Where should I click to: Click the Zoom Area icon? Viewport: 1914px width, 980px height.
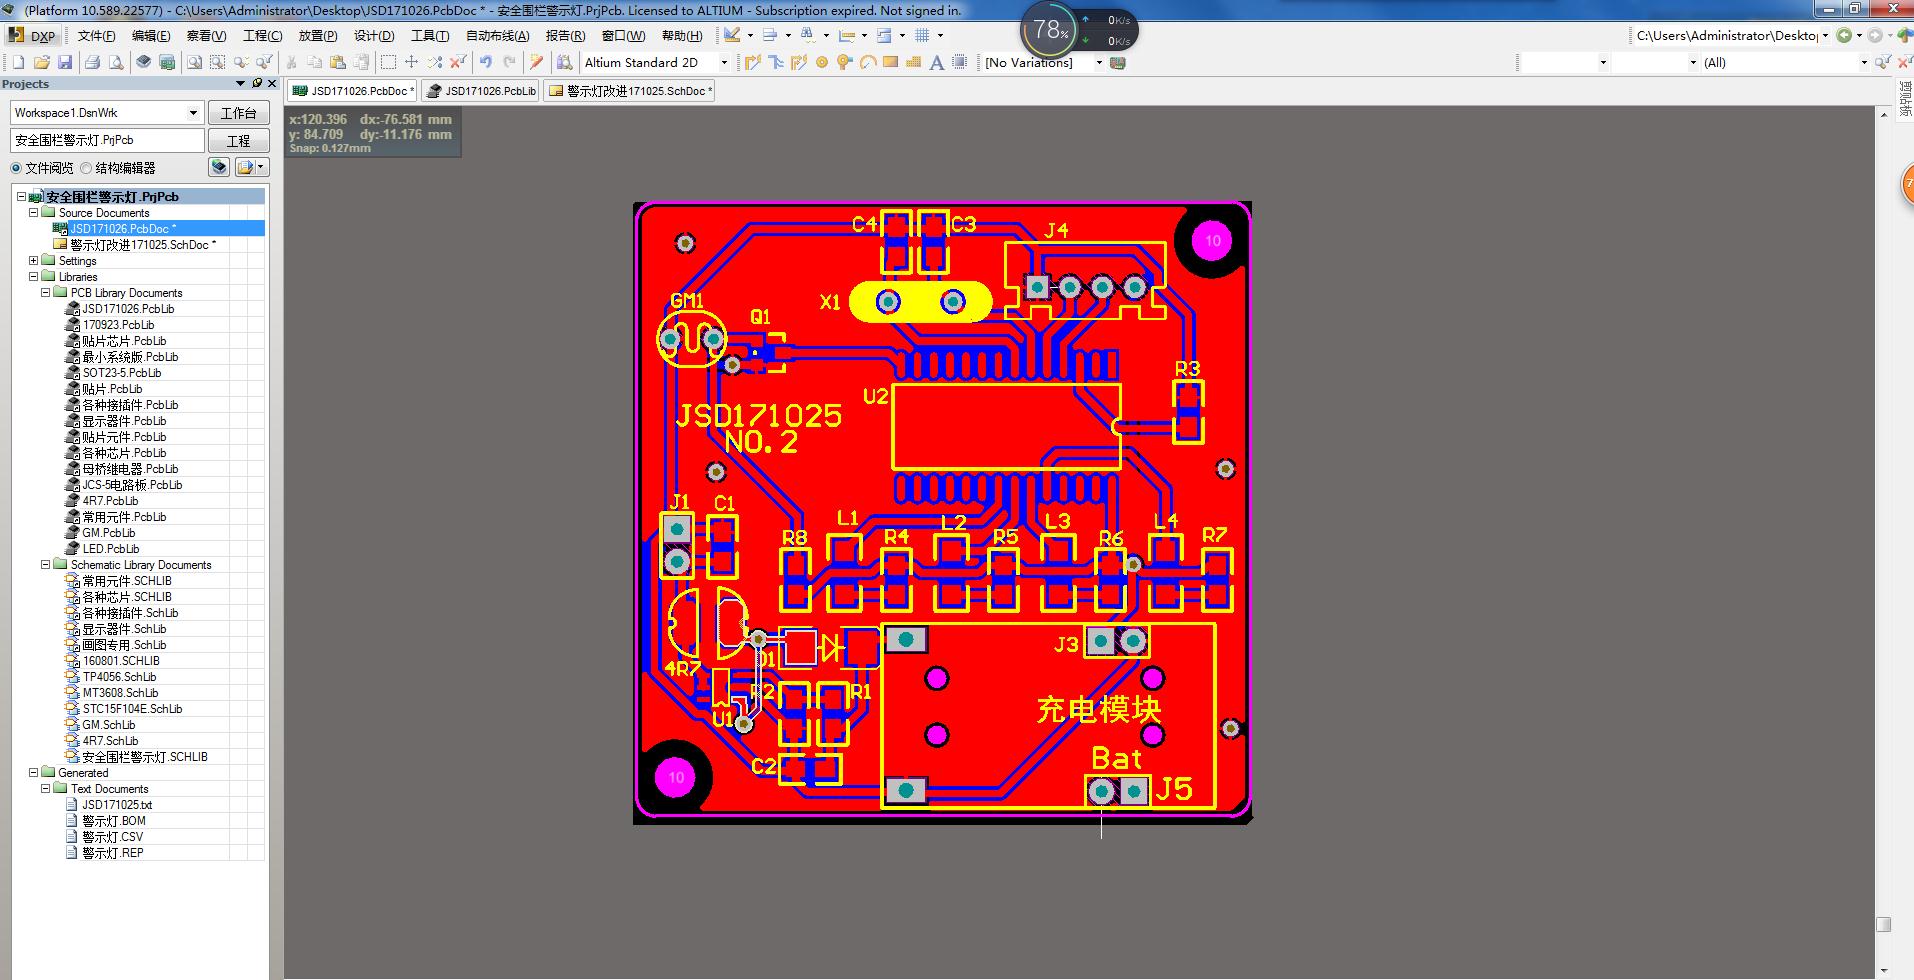click(217, 62)
